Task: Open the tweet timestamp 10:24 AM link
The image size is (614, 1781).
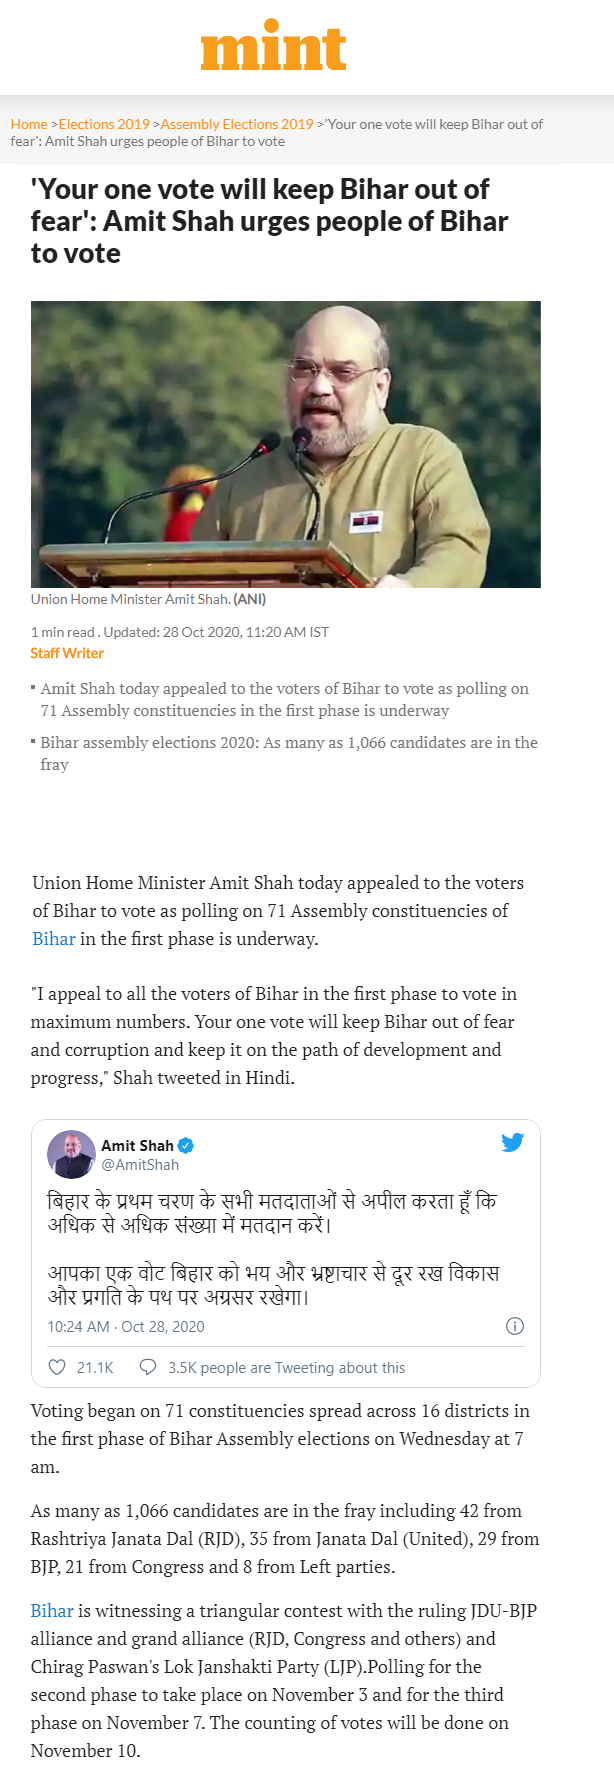Action: 126,1327
